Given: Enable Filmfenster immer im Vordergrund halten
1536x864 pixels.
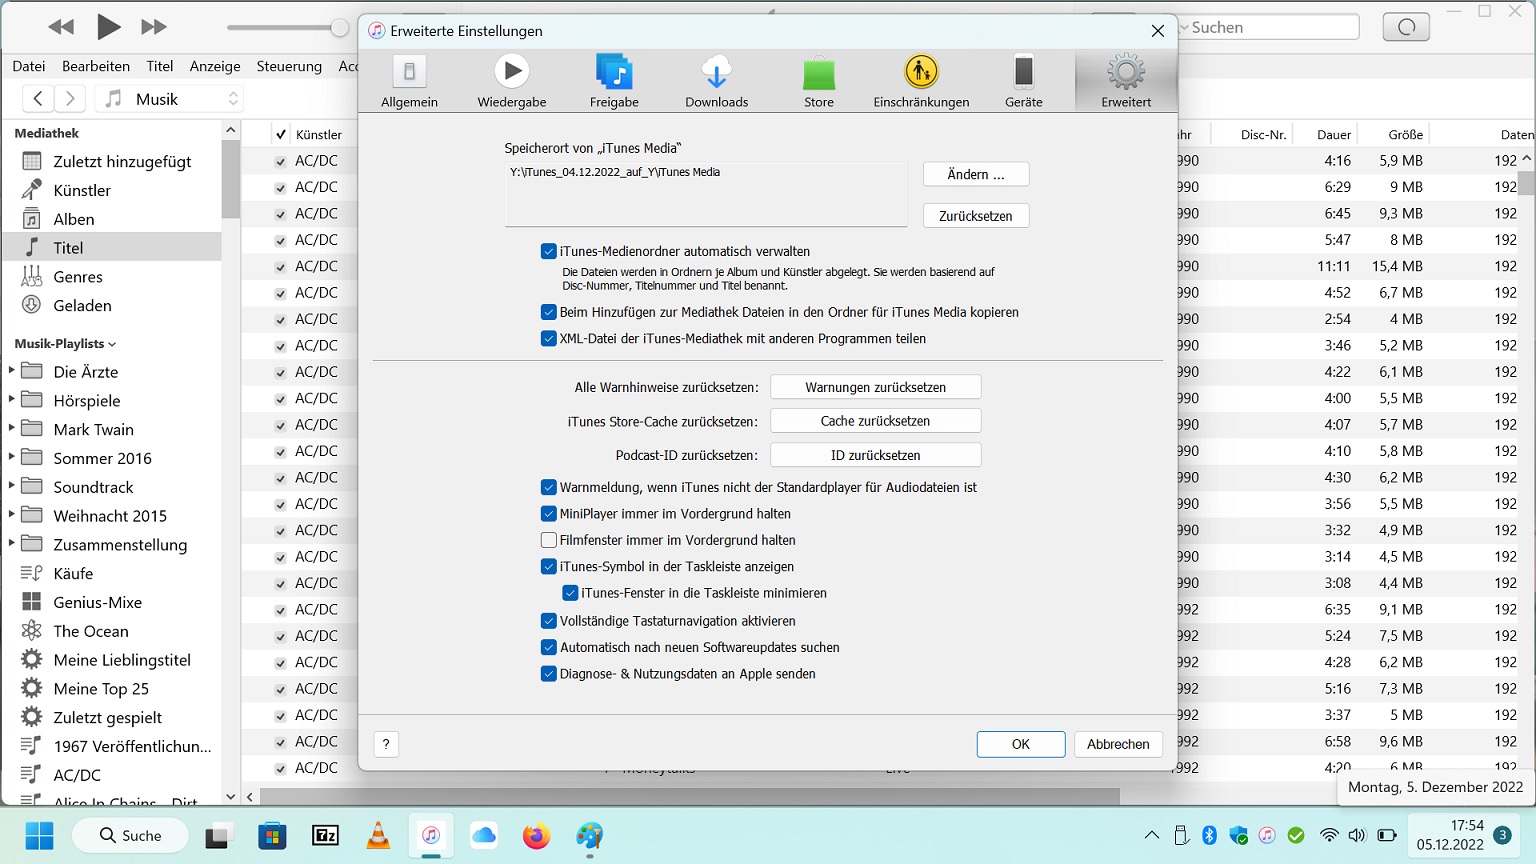Looking at the screenshot, I should coord(548,540).
